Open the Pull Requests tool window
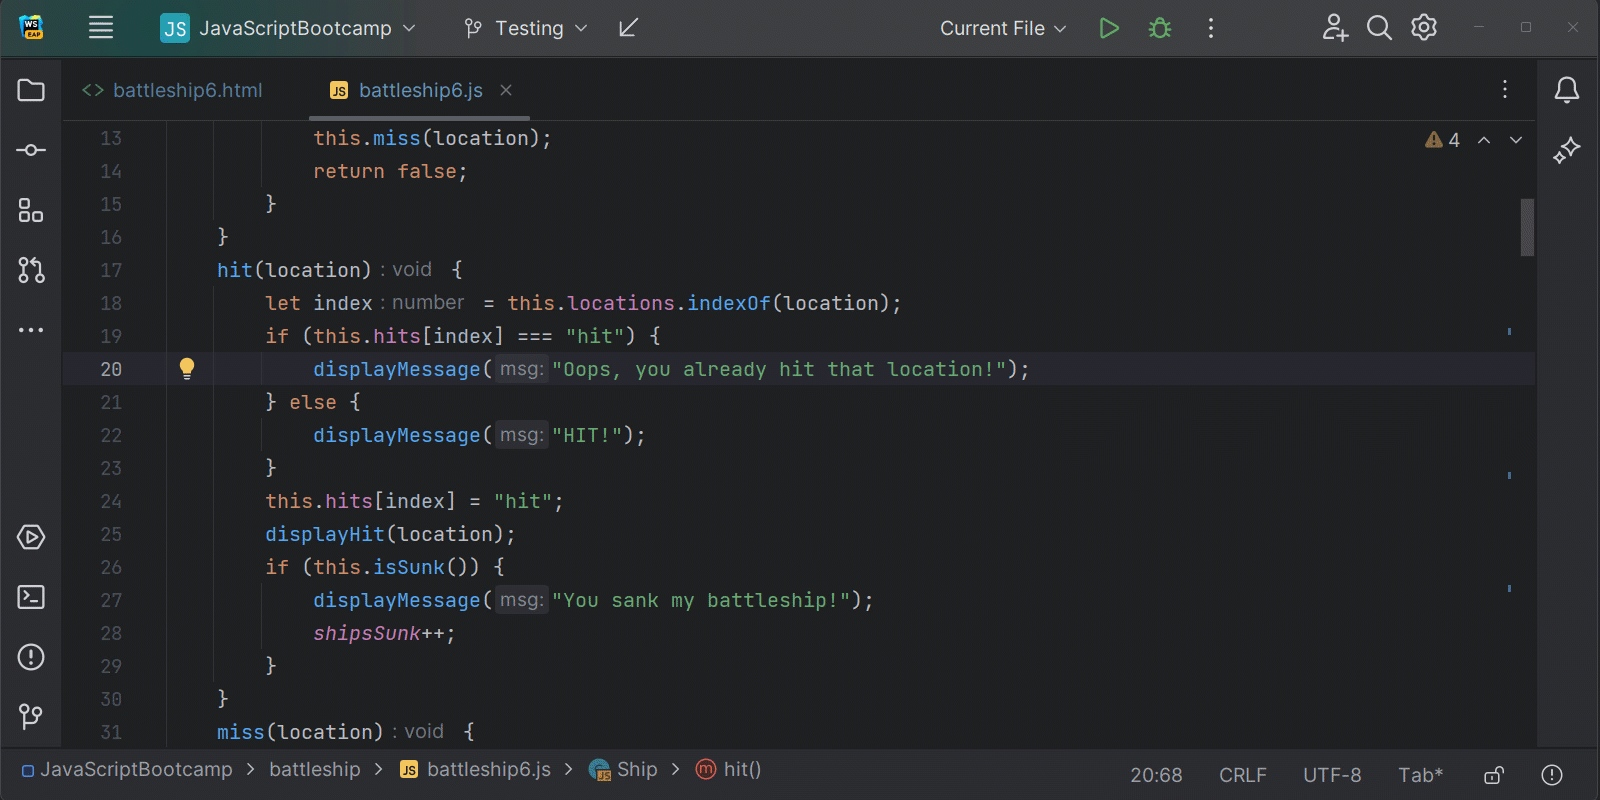Screen dimensions: 1600x800 tap(31, 270)
